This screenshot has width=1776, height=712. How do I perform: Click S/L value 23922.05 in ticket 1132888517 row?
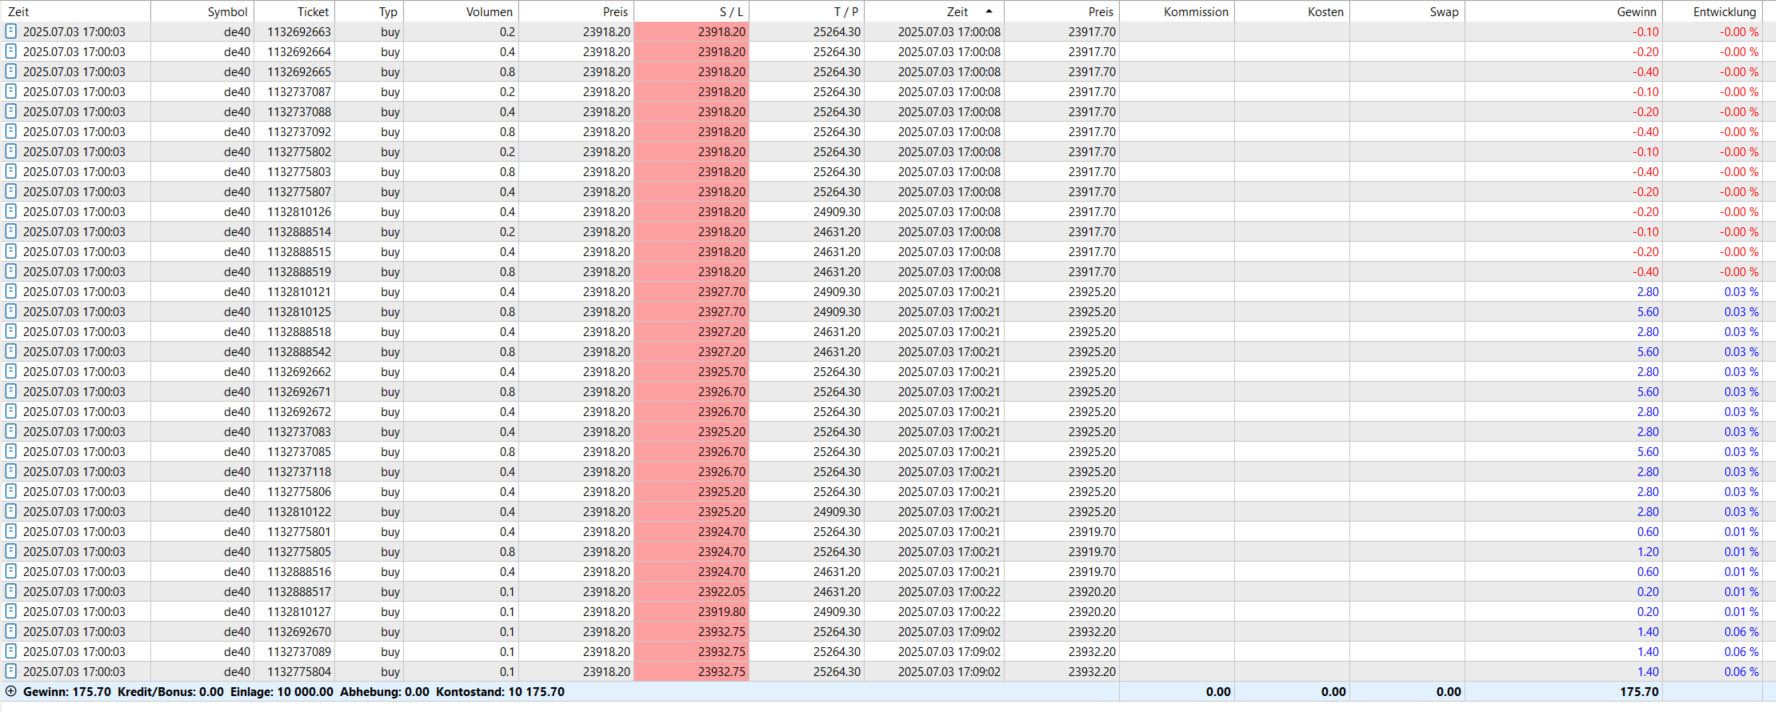(721, 592)
